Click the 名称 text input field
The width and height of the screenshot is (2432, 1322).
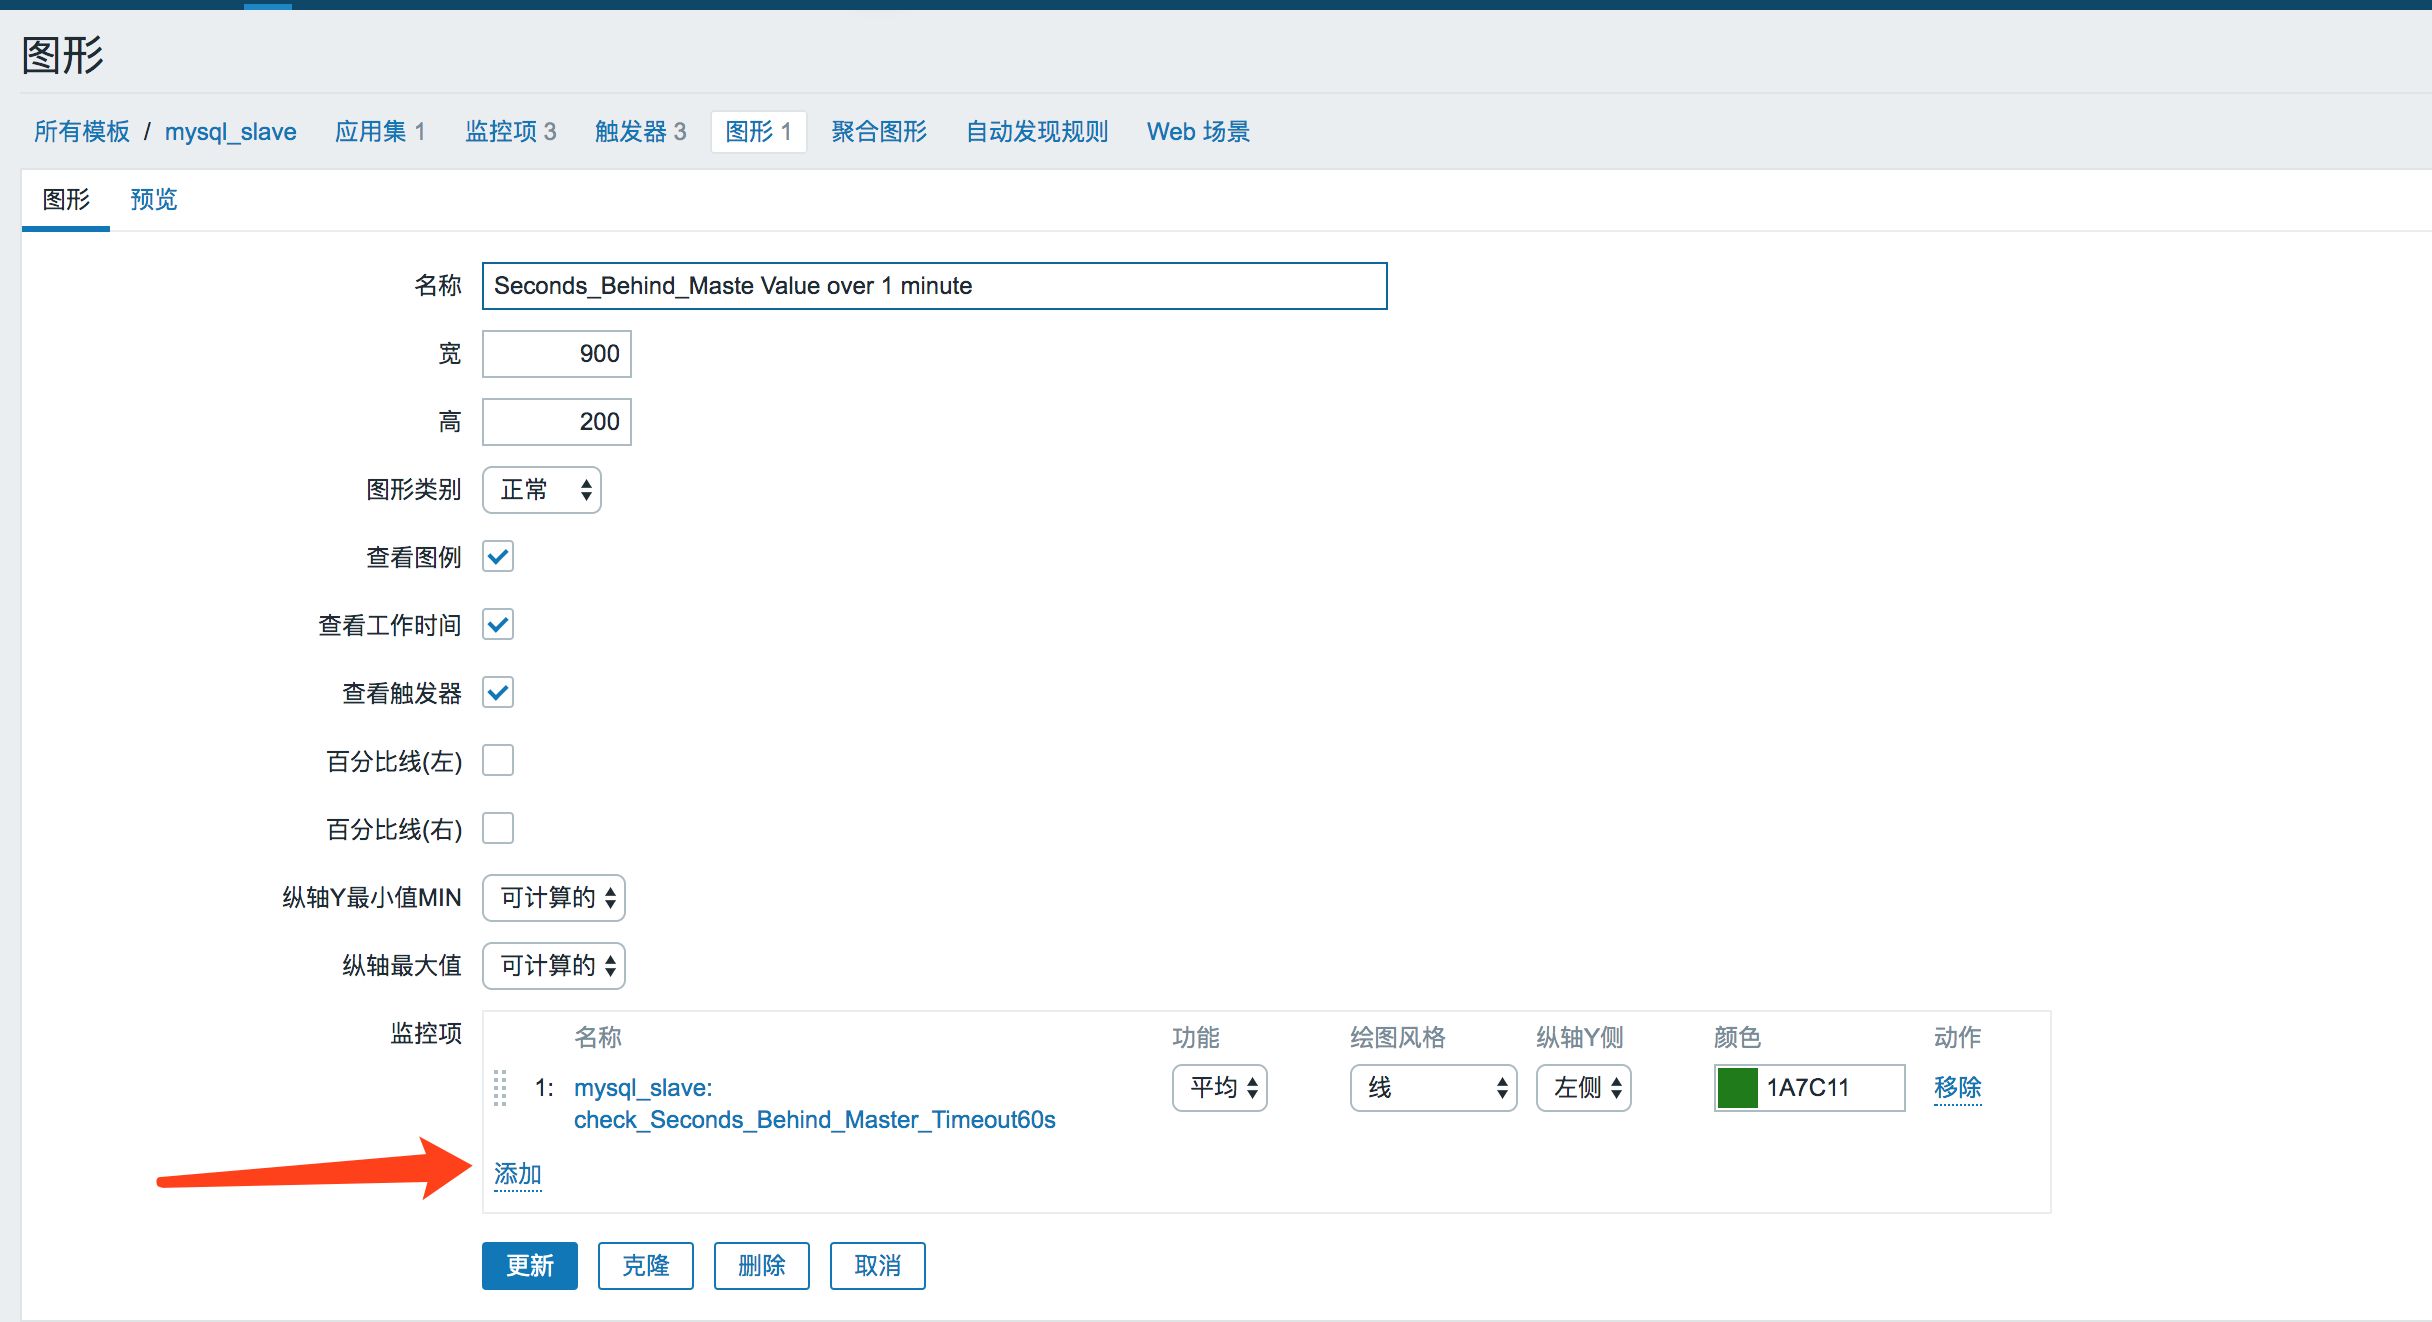934,286
